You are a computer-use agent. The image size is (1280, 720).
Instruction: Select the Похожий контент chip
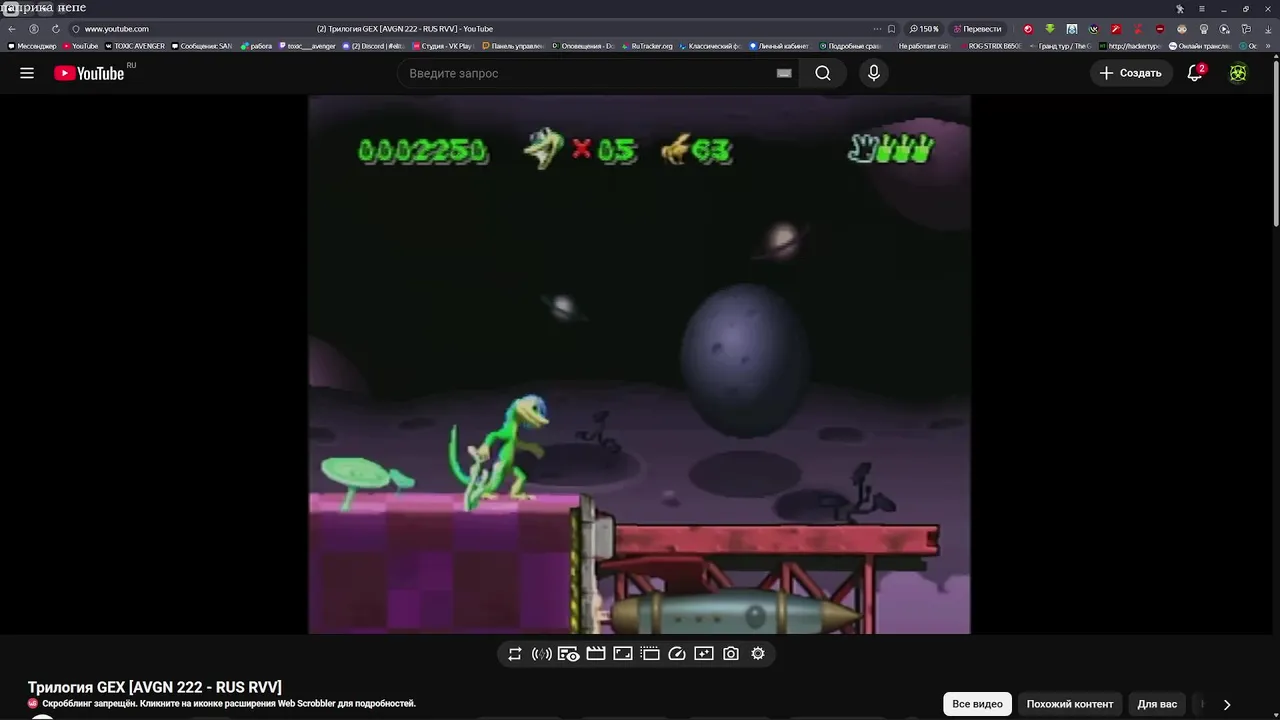pos(1070,704)
